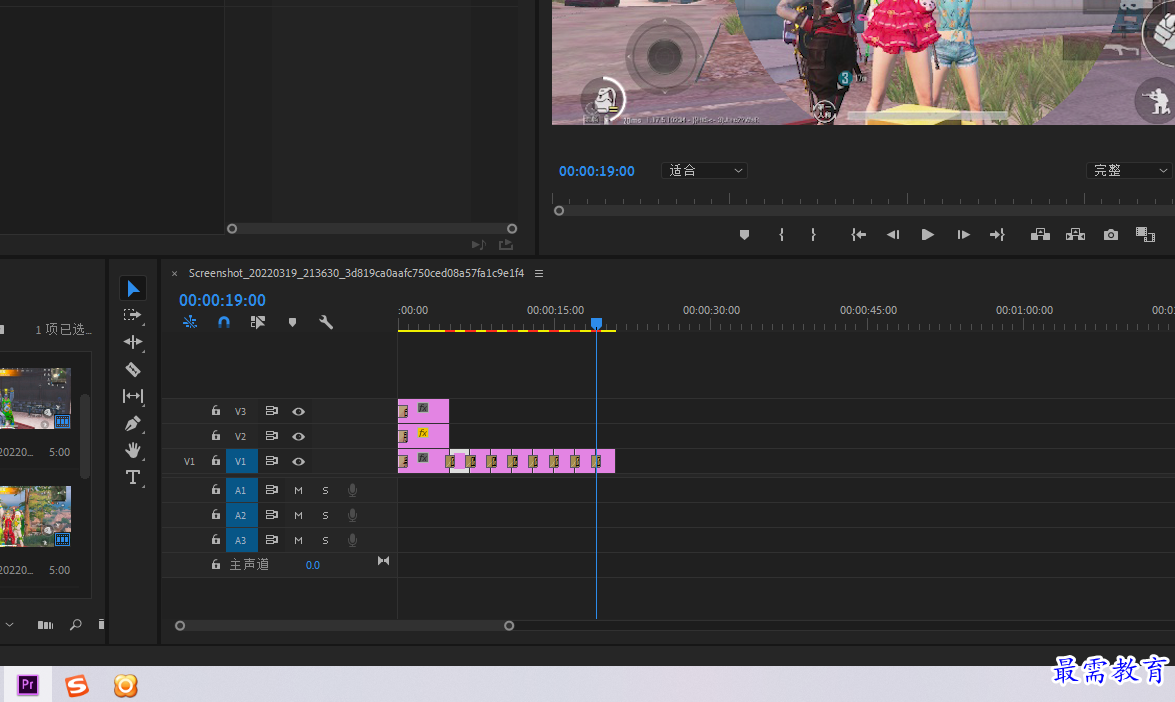The image size is (1175, 702).
Task: Select the Track Select Forward tool
Action: click(133, 315)
